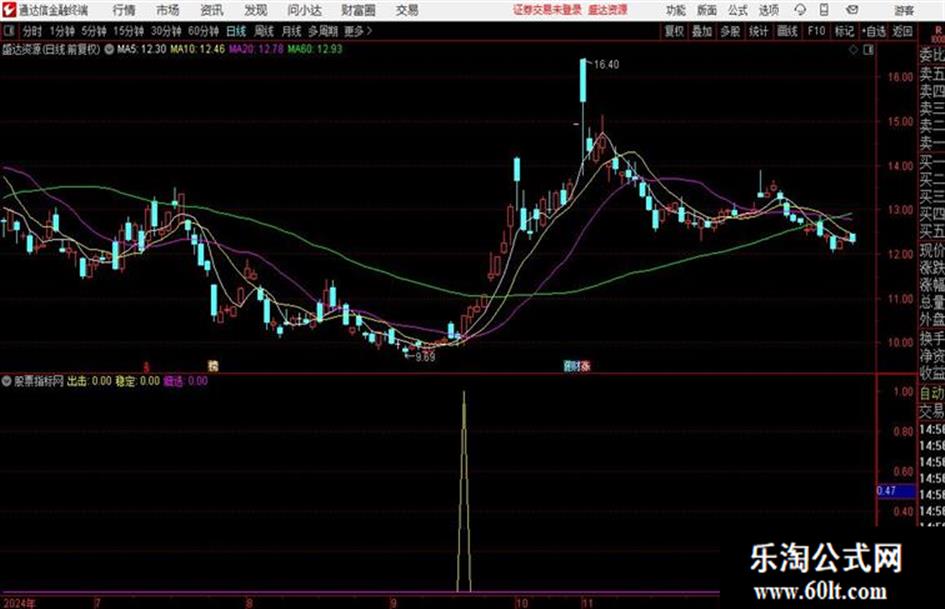Image resolution: width=945 pixels, height=609 pixels.
Task: Switch to the 1分钟 period tab
Action: click(x=62, y=31)
